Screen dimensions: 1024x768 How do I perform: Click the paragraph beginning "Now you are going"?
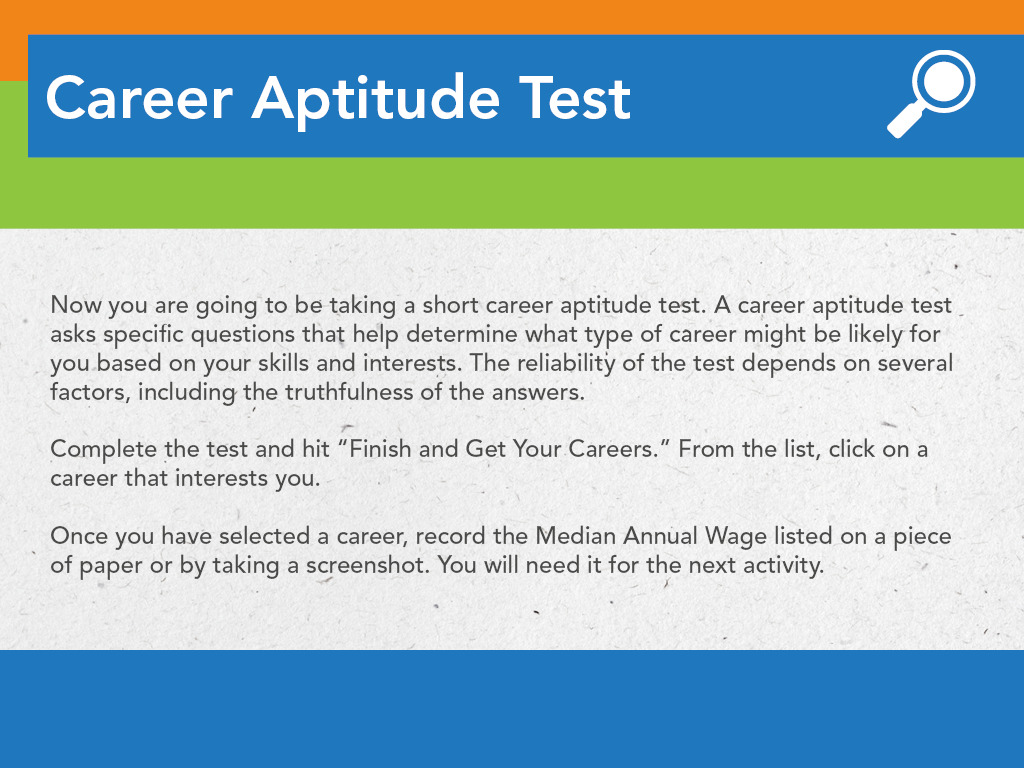click(502, 349)
